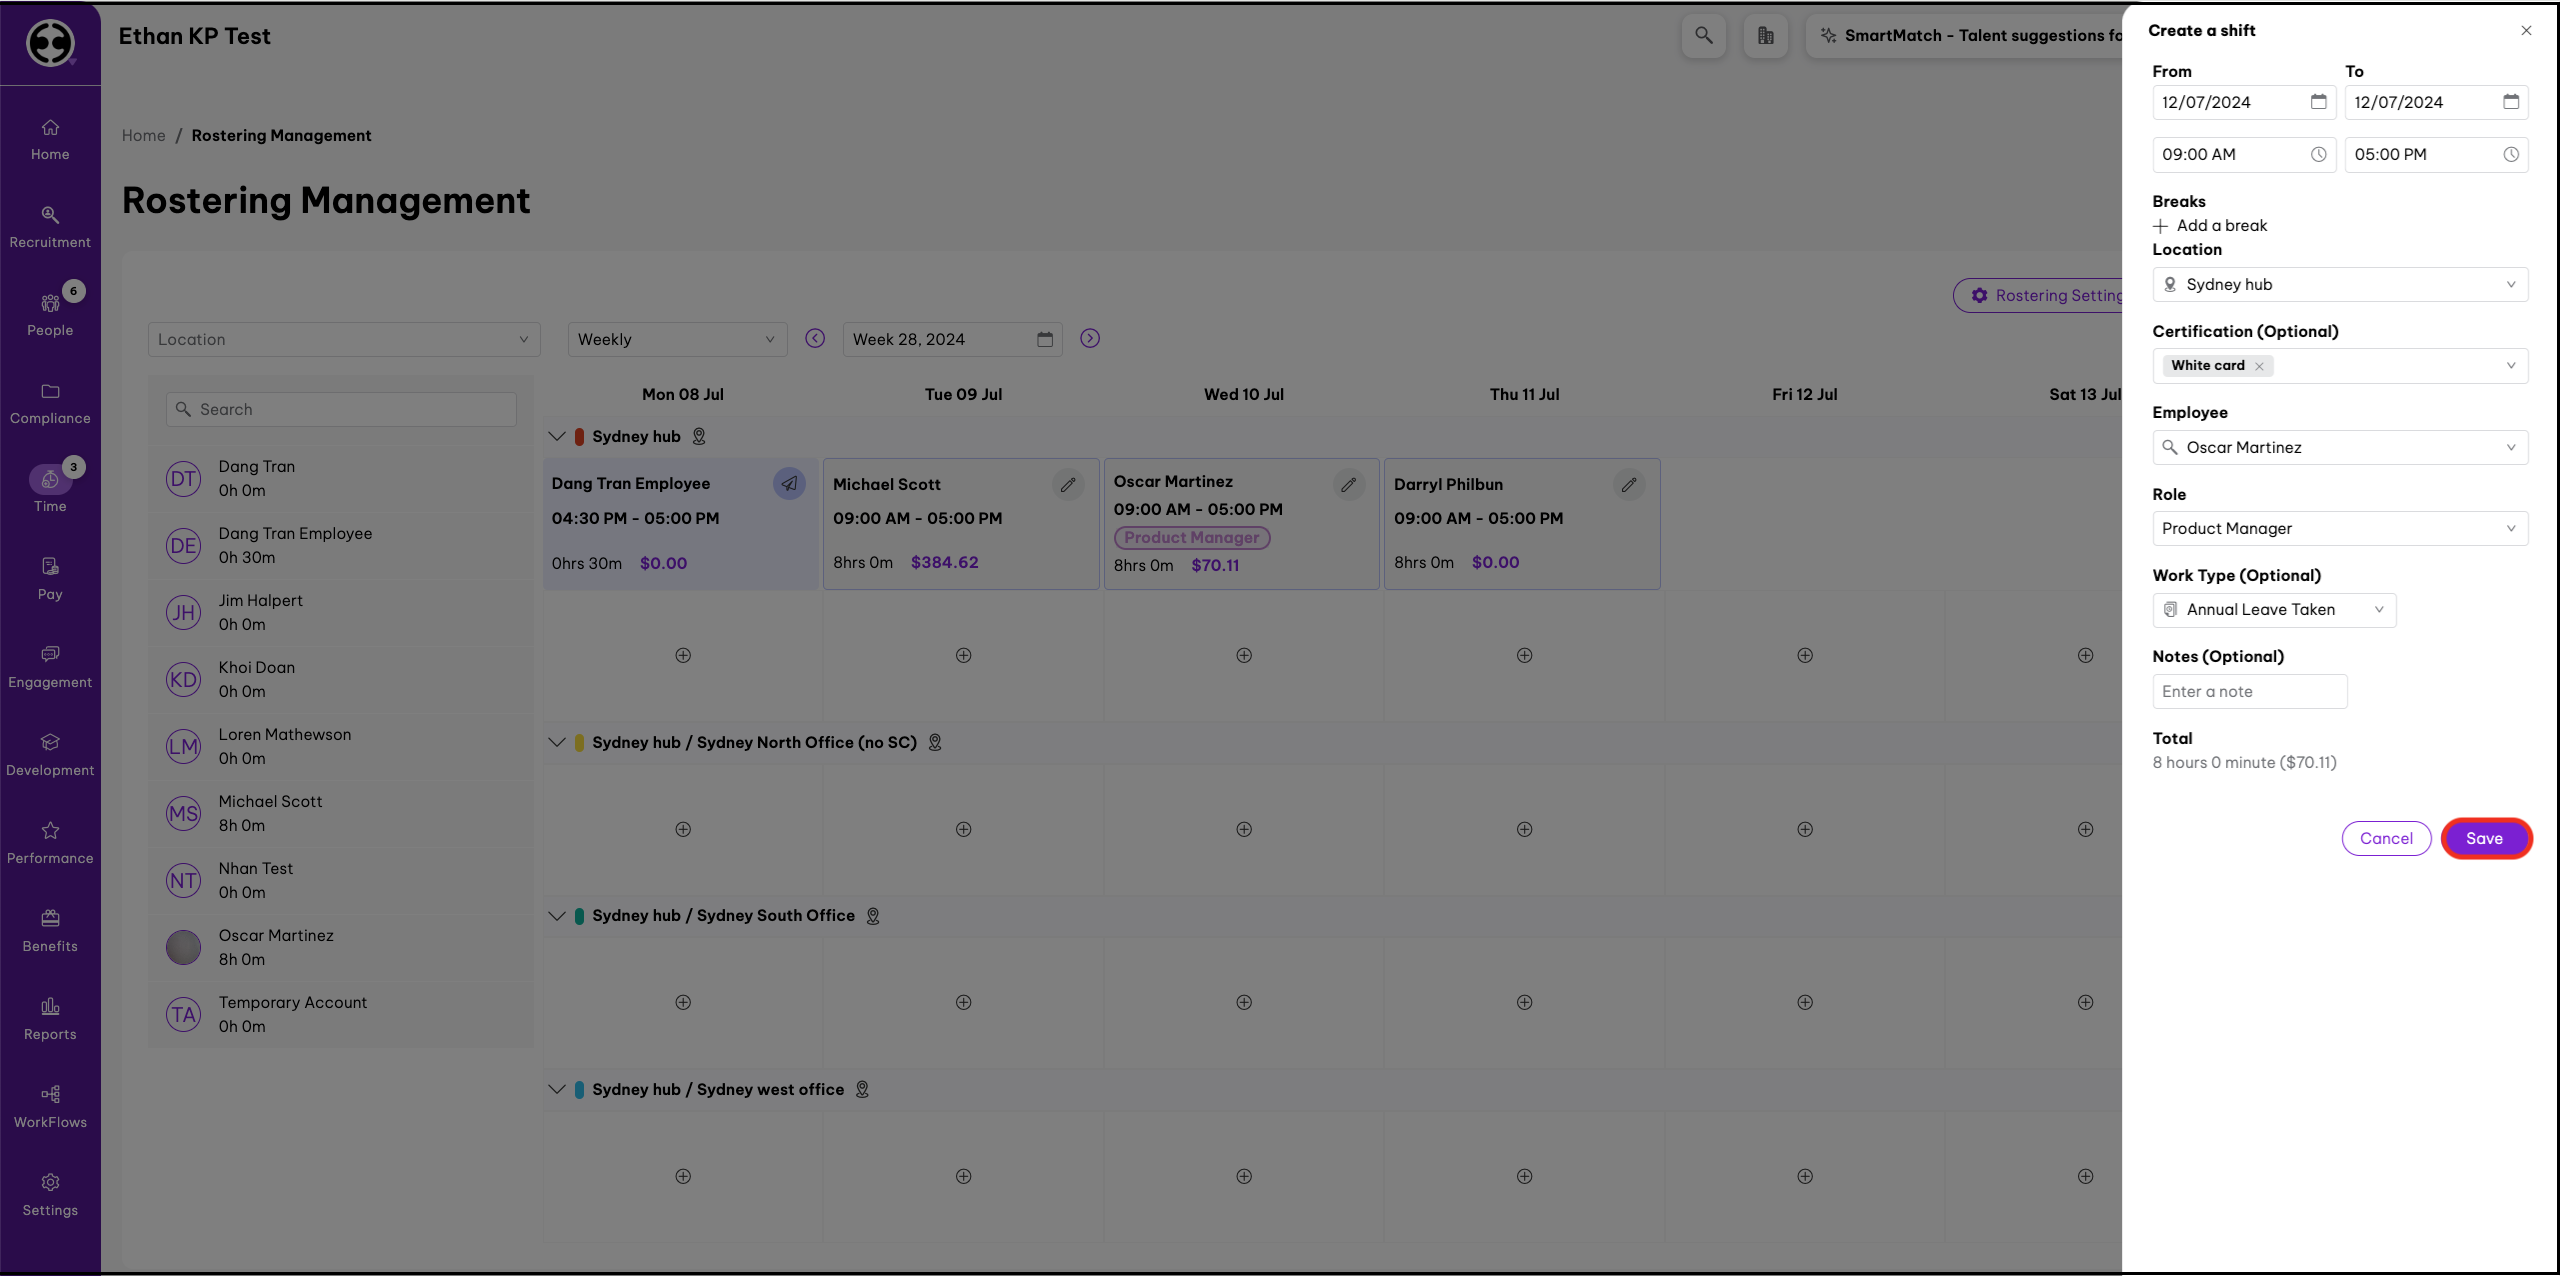Click plus icon to add a break
The height and width of the screenshot is (1276, 2560).
pyautogui.click(x=2161, y=226)
